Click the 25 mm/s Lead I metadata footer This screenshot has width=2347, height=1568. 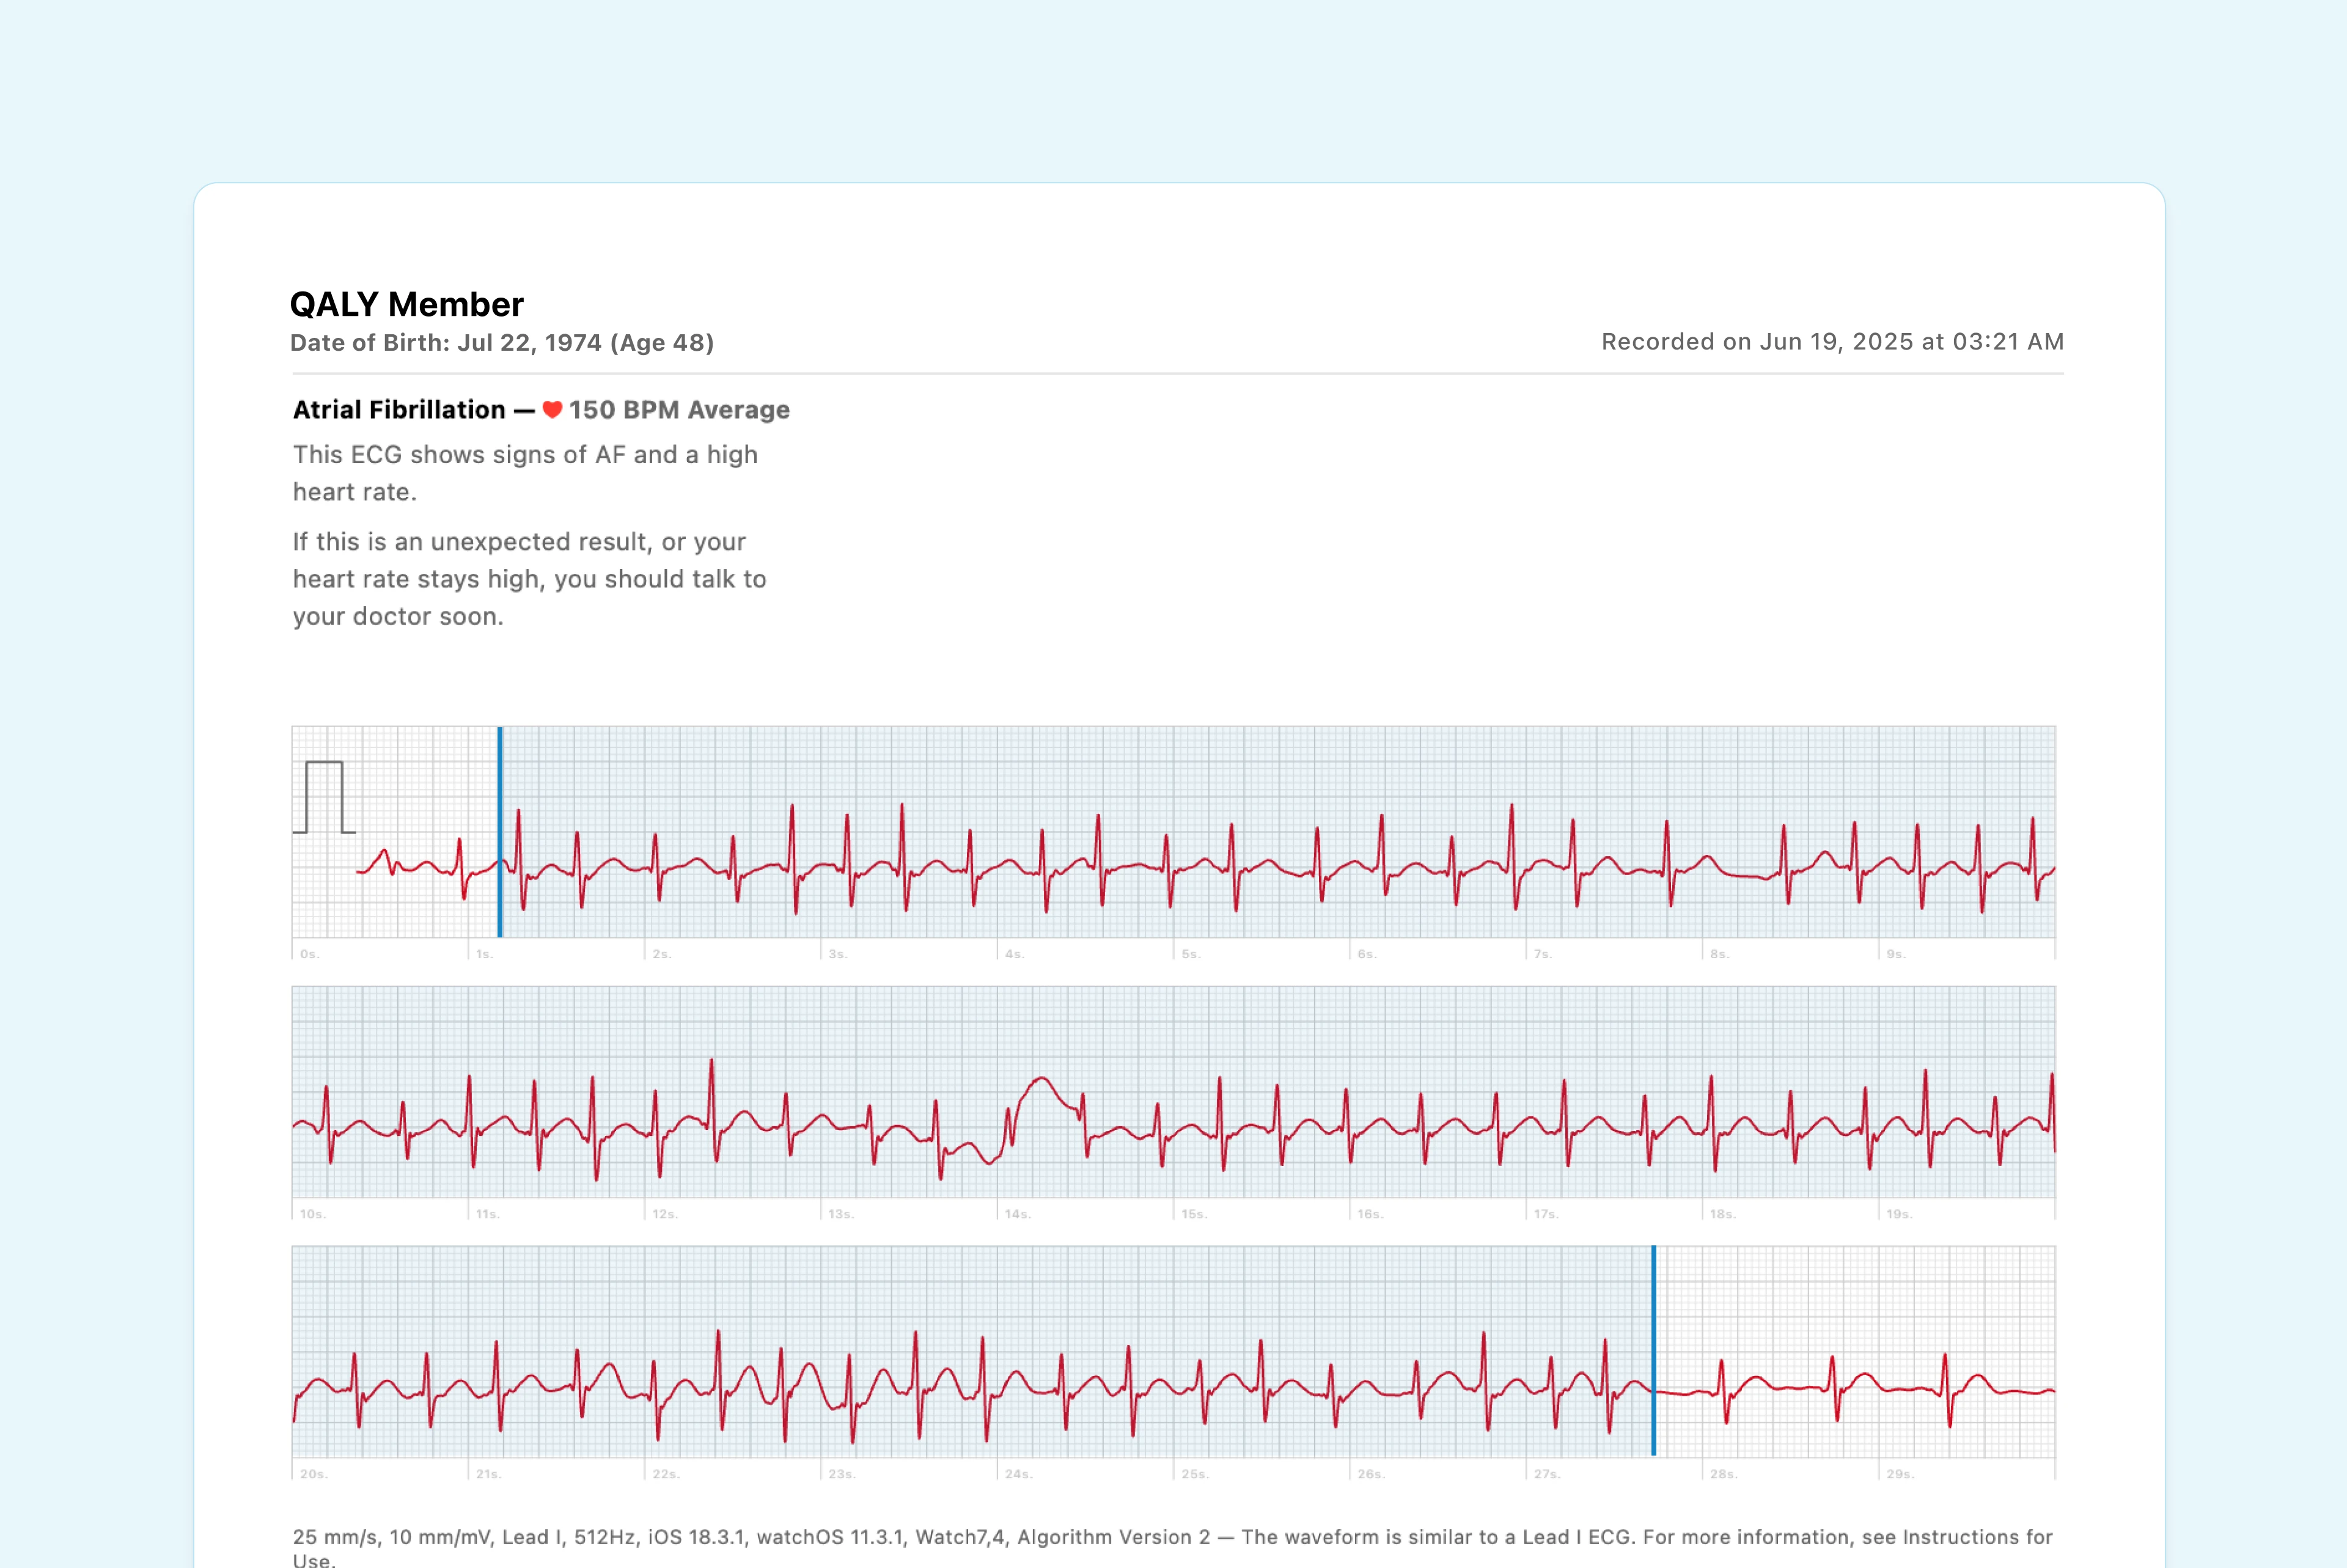click(700, 1537)
